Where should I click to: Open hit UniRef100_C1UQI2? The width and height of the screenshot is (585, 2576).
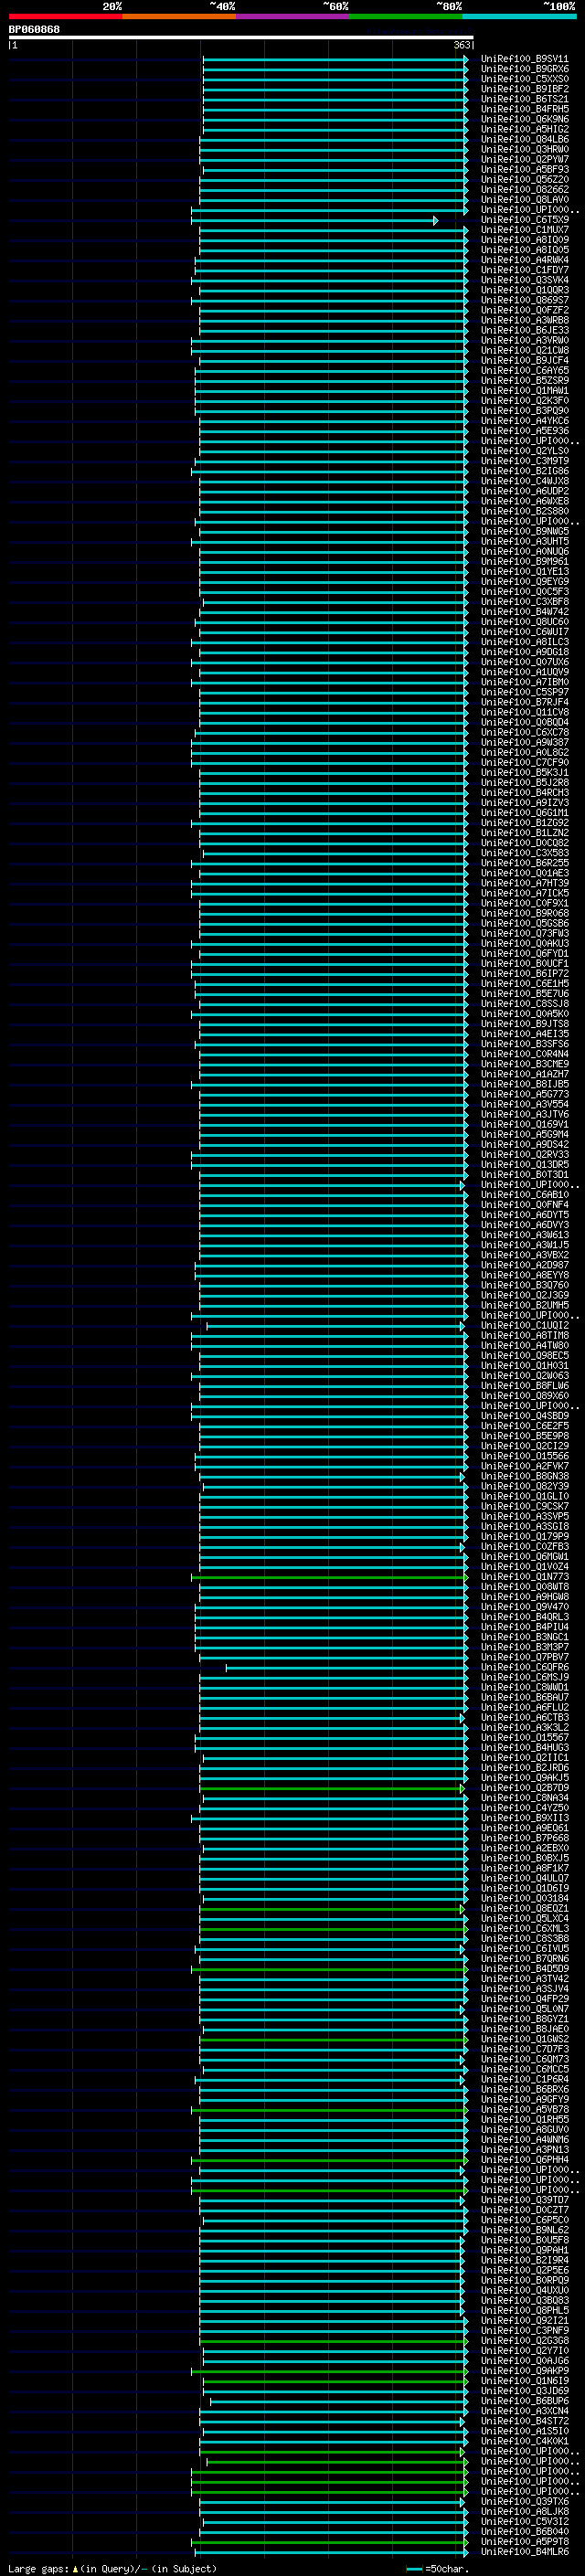click(524, 1325)
